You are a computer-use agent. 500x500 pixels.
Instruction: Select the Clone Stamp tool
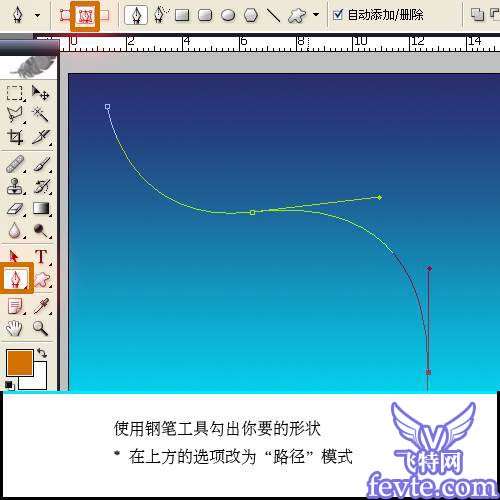tap(15, 186)
